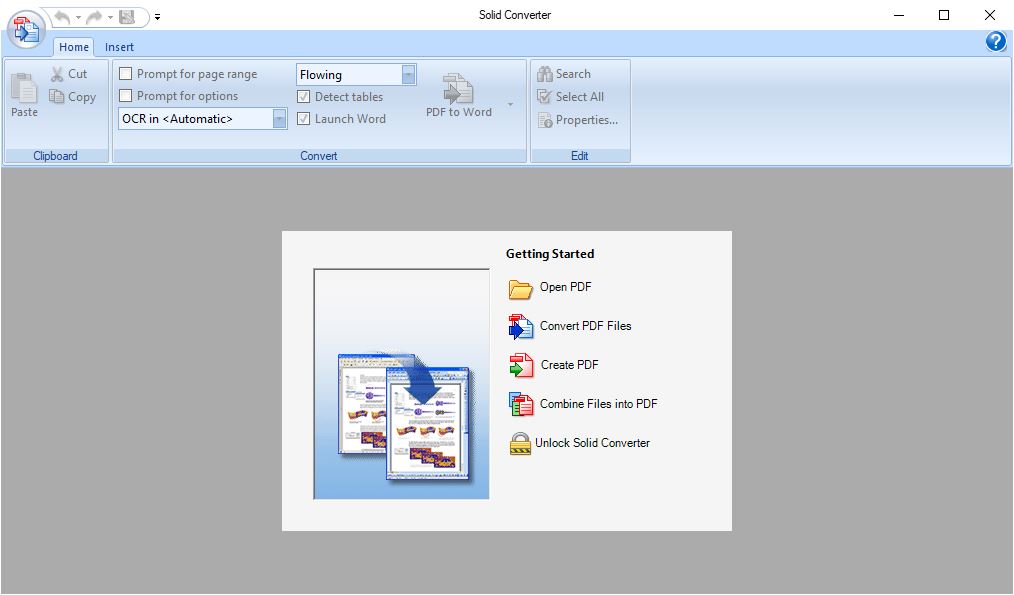Enable Prompt for options checkbox
1014x595 pixels.
point(125,96)
